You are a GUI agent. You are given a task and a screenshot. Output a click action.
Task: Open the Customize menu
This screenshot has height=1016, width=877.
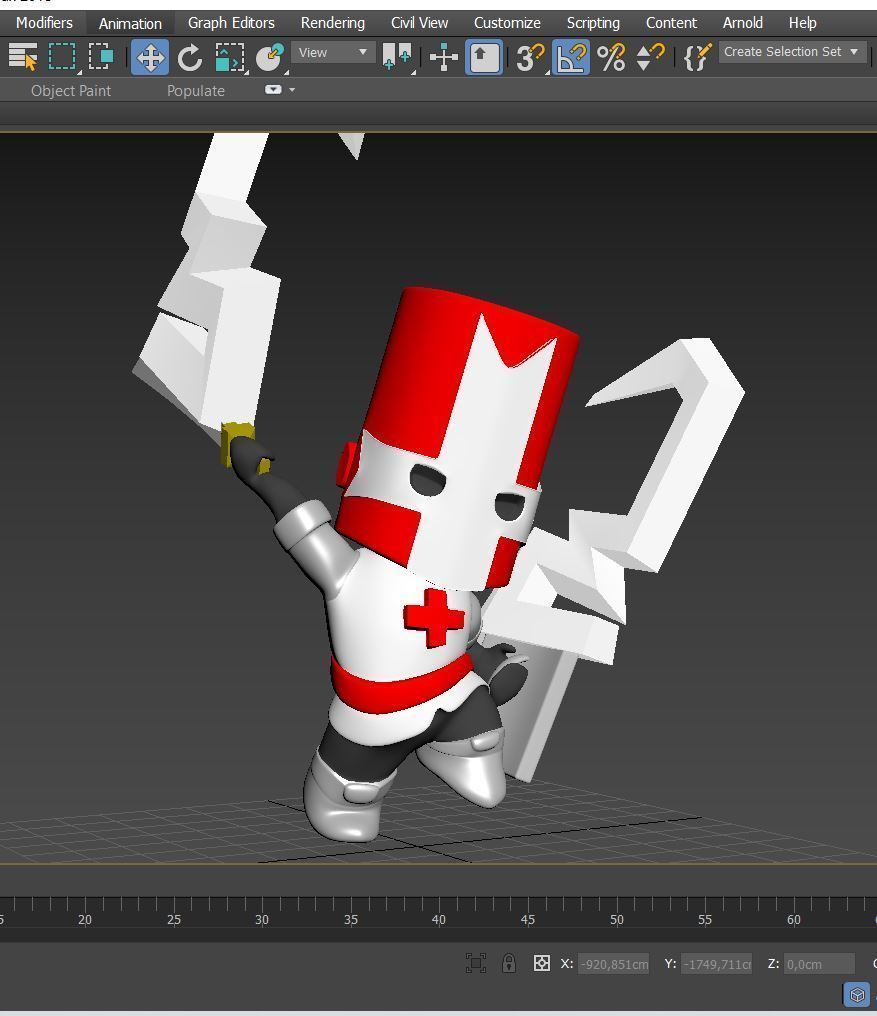[507, 23]
